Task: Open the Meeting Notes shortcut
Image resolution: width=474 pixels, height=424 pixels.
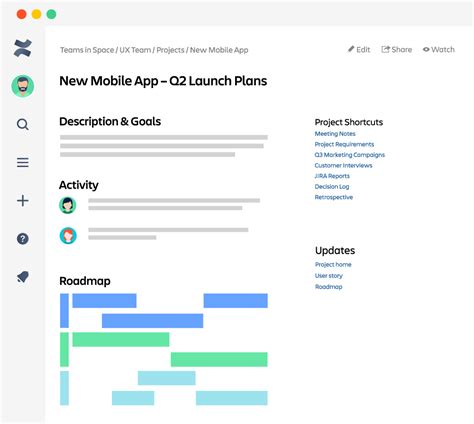Action: coord(335,134)
